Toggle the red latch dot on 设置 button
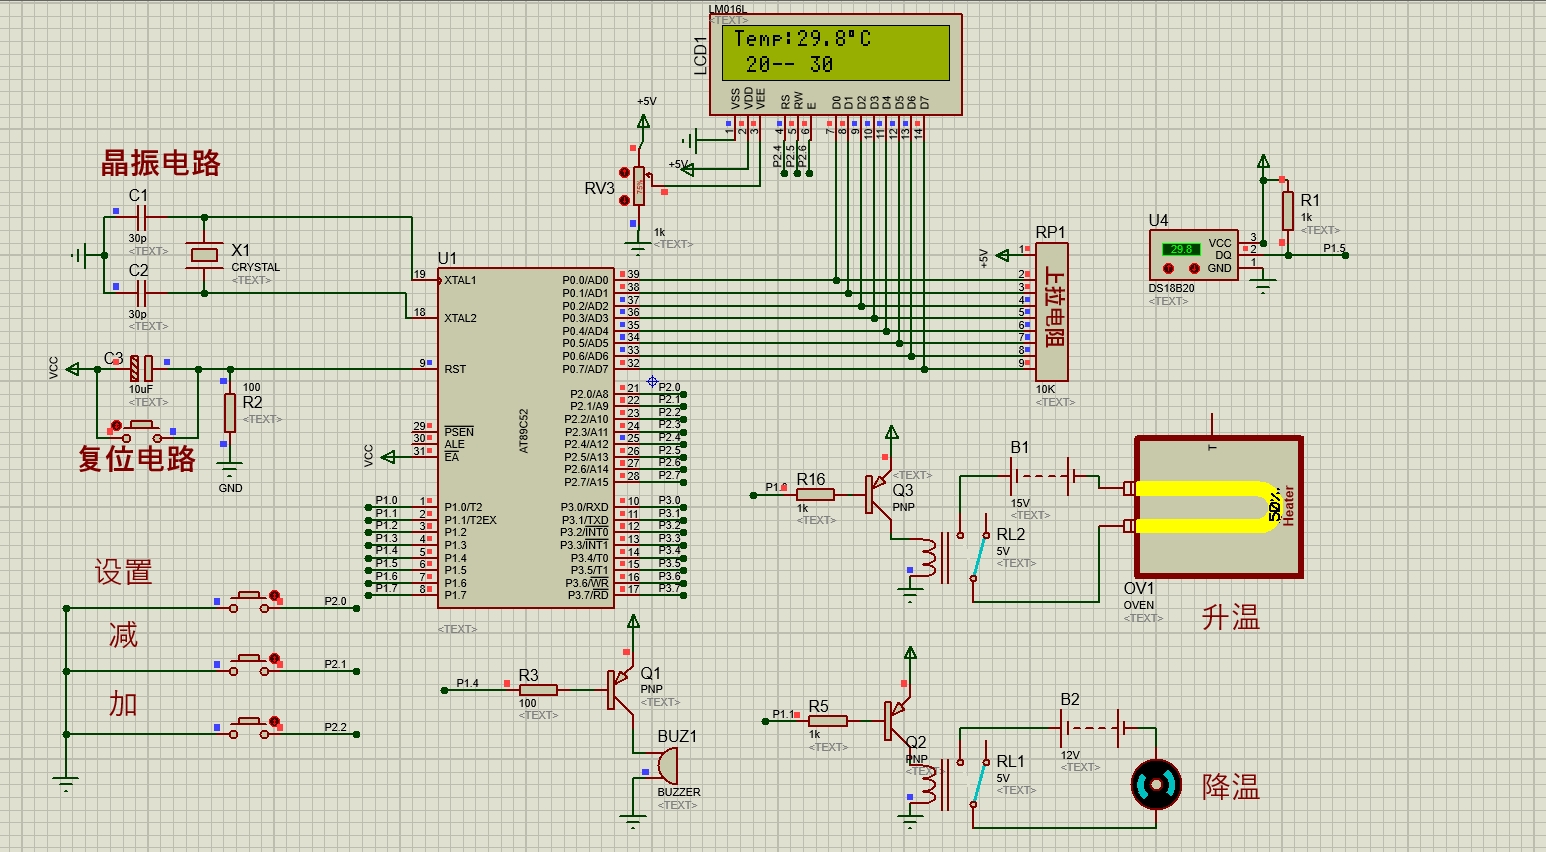 point(275,597)
